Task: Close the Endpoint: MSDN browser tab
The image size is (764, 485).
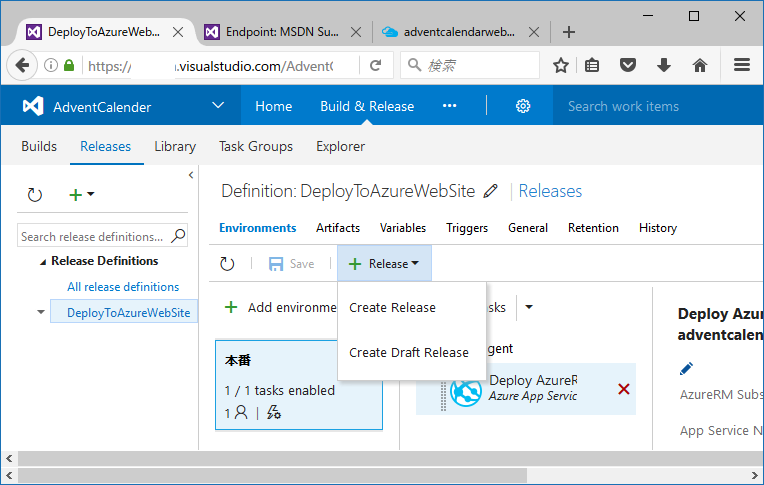Action: (x=356, y=32)
